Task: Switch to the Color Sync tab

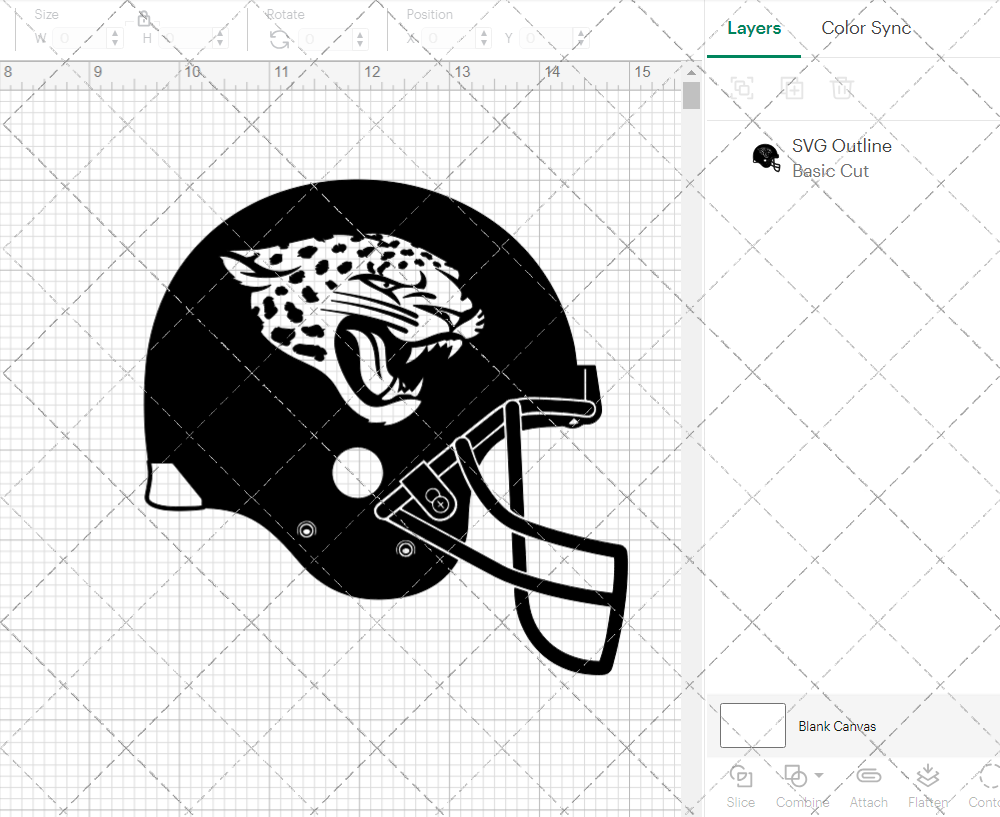Action: click(866, 28)
